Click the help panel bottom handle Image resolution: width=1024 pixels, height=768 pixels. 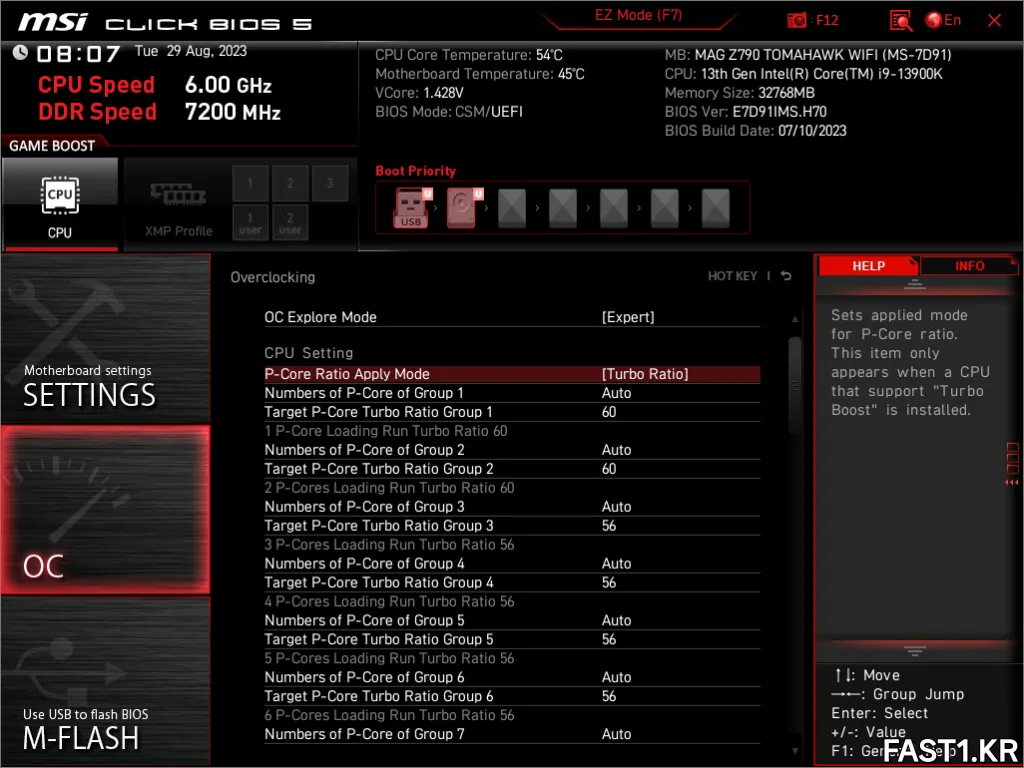click(914, 650)
